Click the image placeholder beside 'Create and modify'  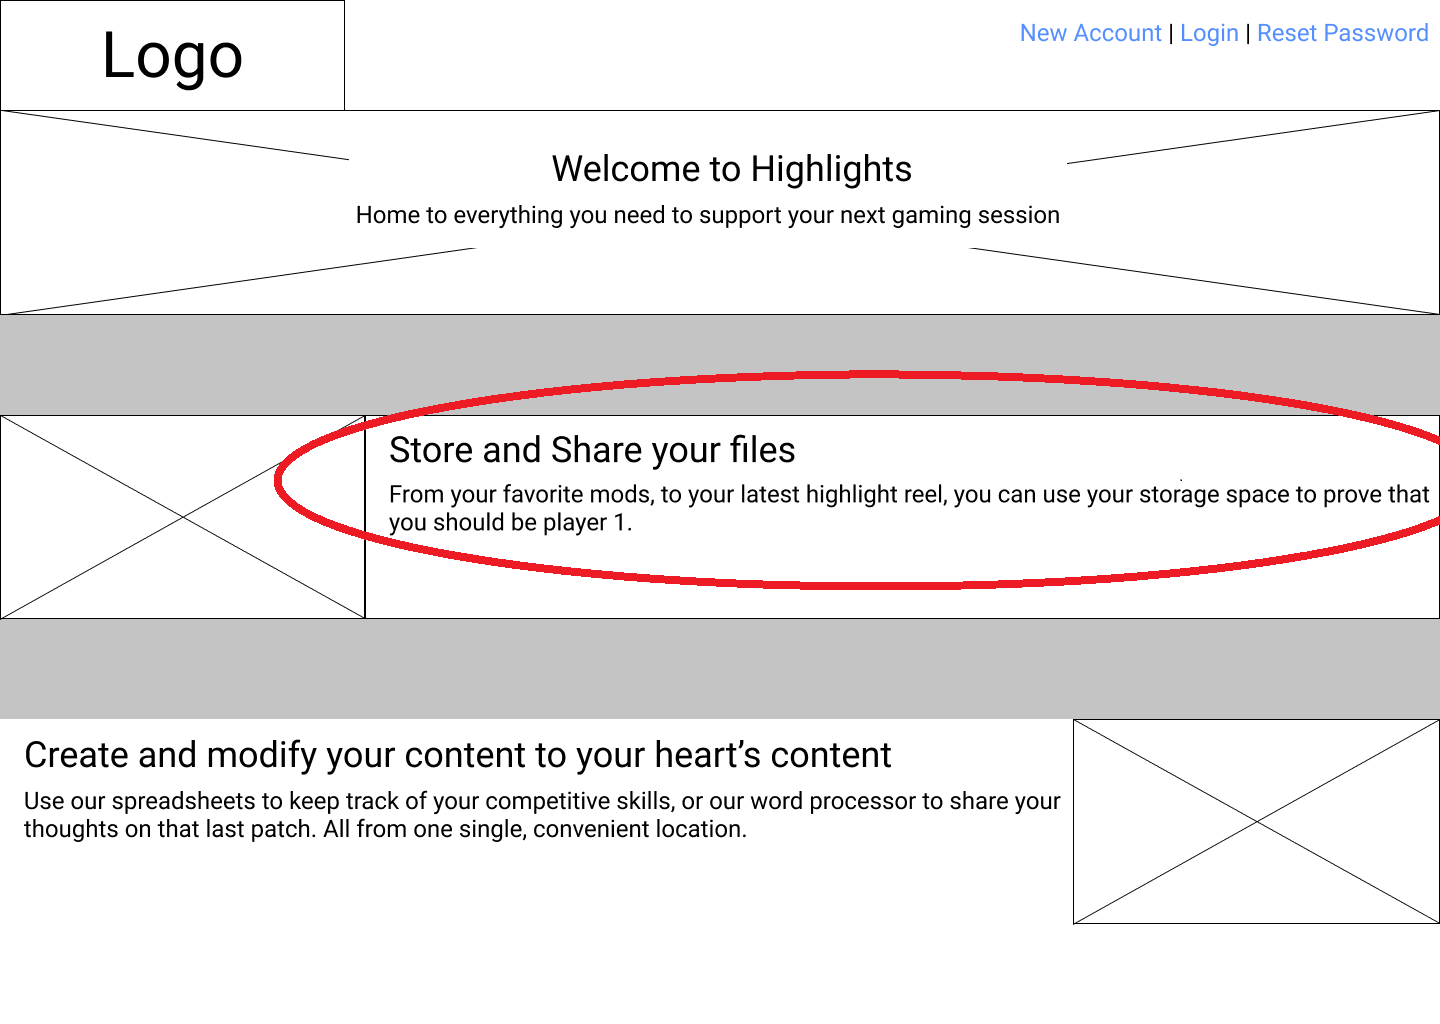point(1256,821)
